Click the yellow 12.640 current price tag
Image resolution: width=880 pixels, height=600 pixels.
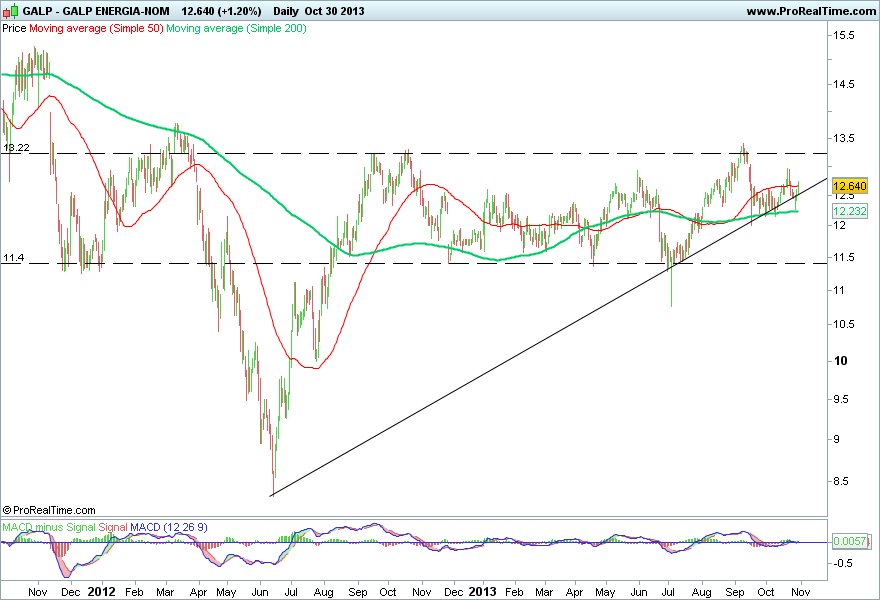850,186
